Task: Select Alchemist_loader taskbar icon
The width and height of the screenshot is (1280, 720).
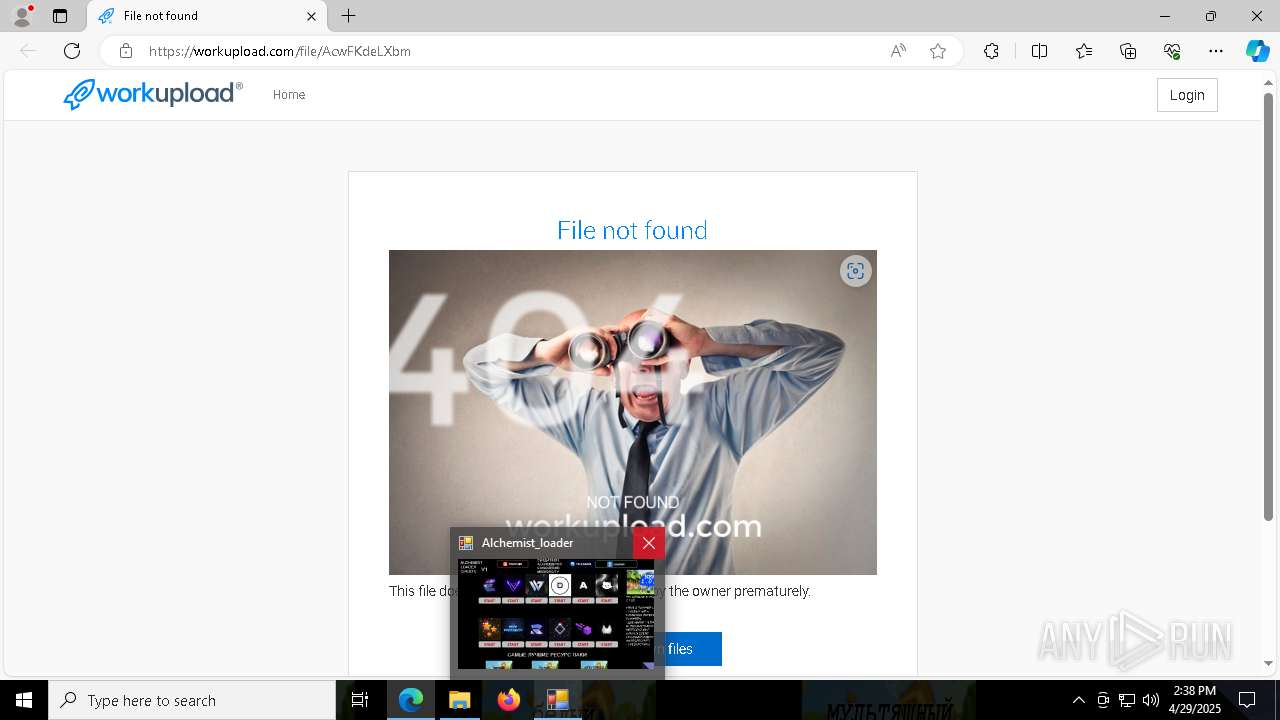Action: [557, 700]
